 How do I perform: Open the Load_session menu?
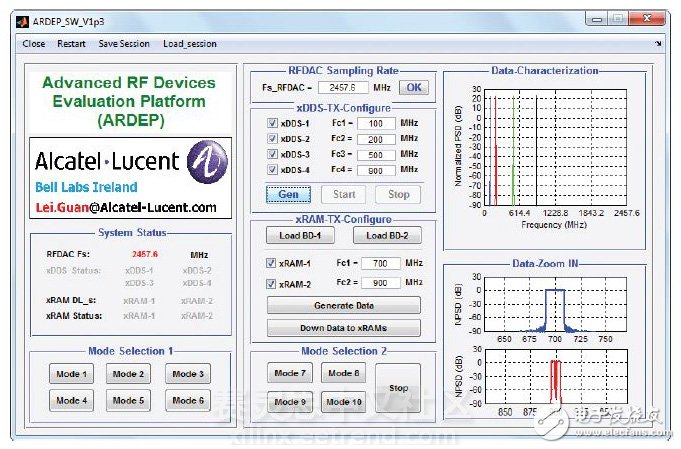click(190, 44)
